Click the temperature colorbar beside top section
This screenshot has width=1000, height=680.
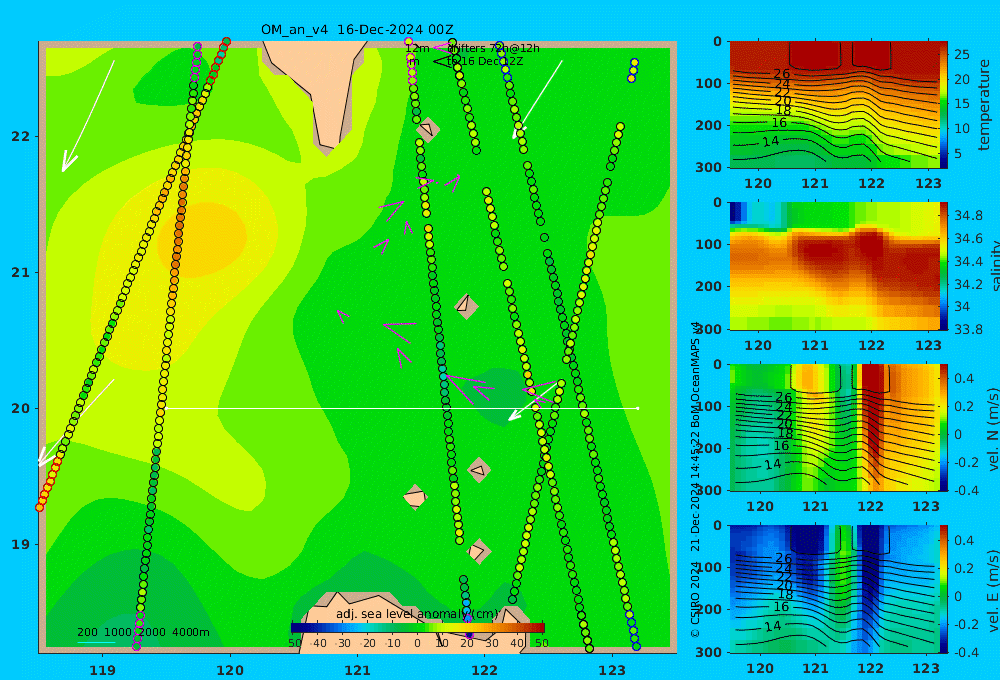944,105
